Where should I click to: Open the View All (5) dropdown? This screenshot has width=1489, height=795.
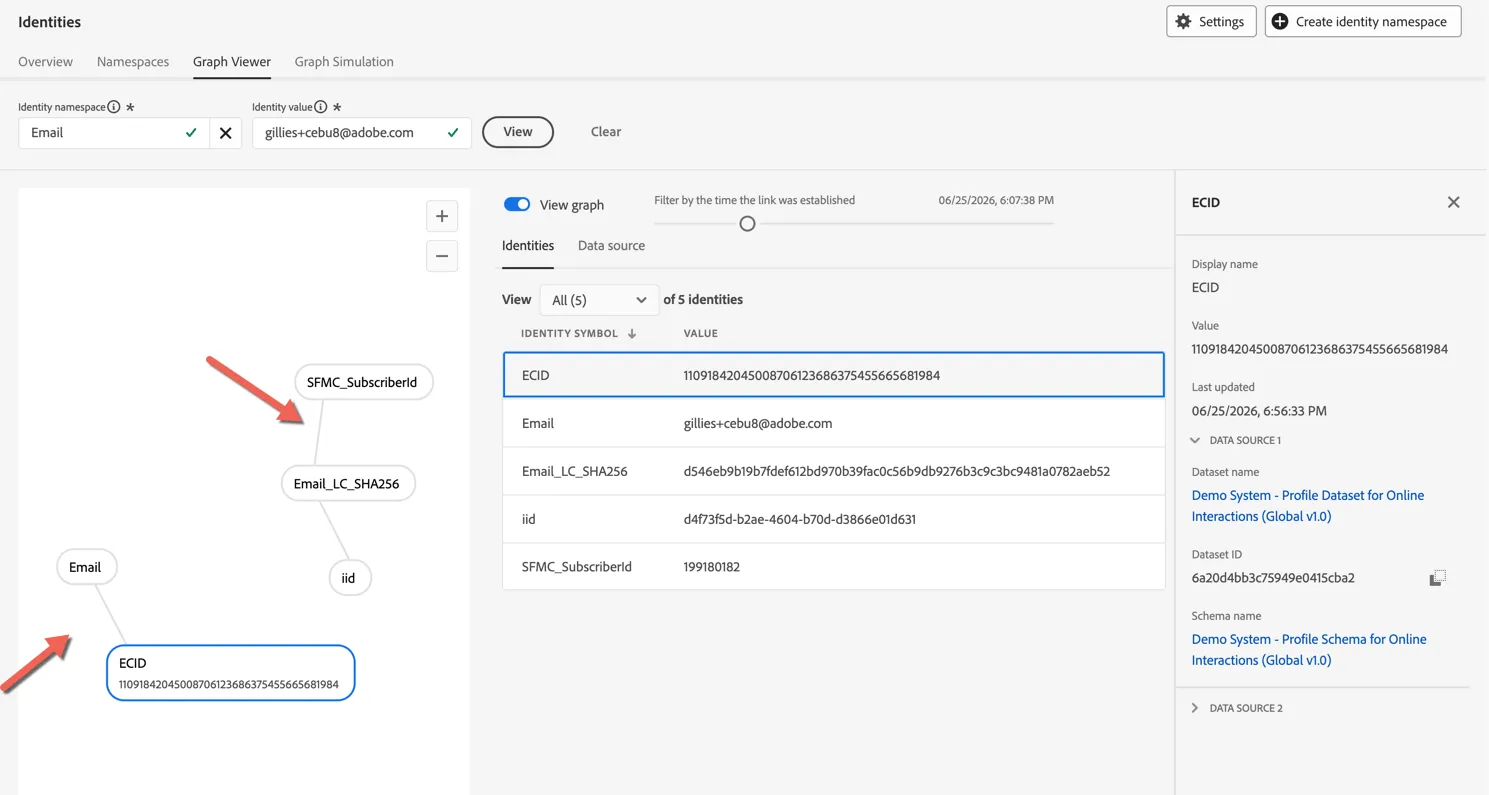tap(598, 300)
